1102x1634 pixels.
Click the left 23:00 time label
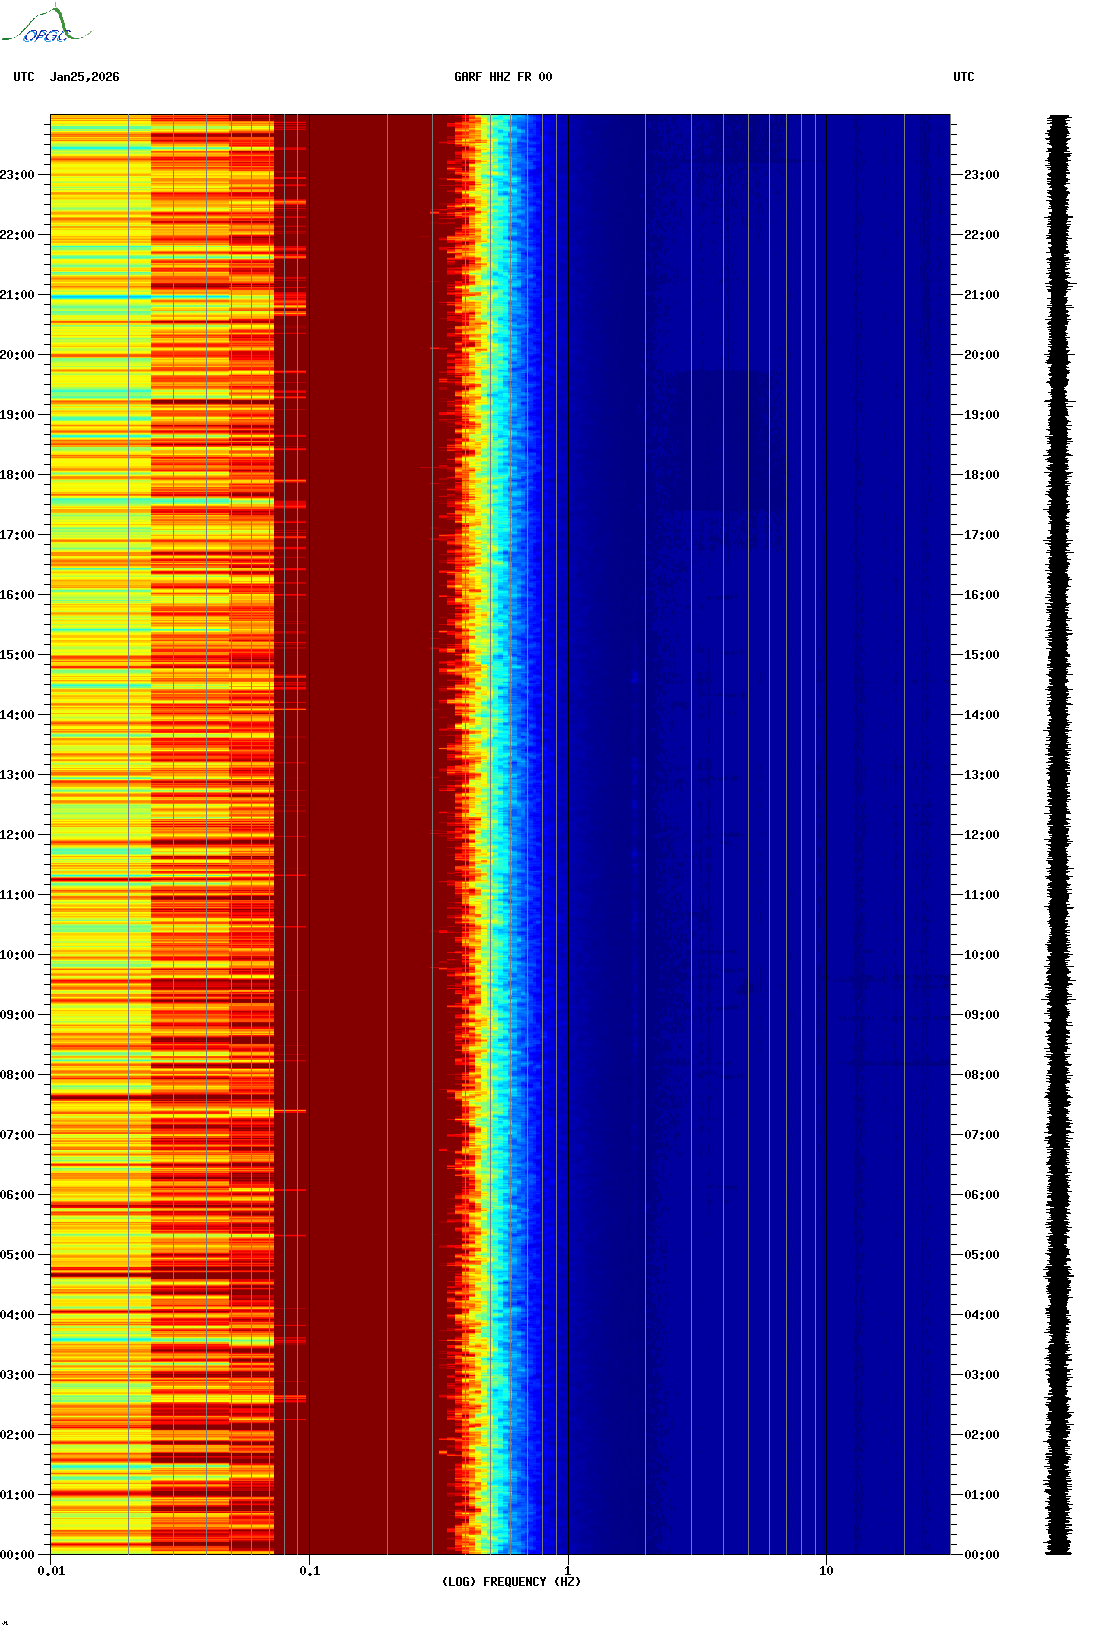[x=17, y=175]
